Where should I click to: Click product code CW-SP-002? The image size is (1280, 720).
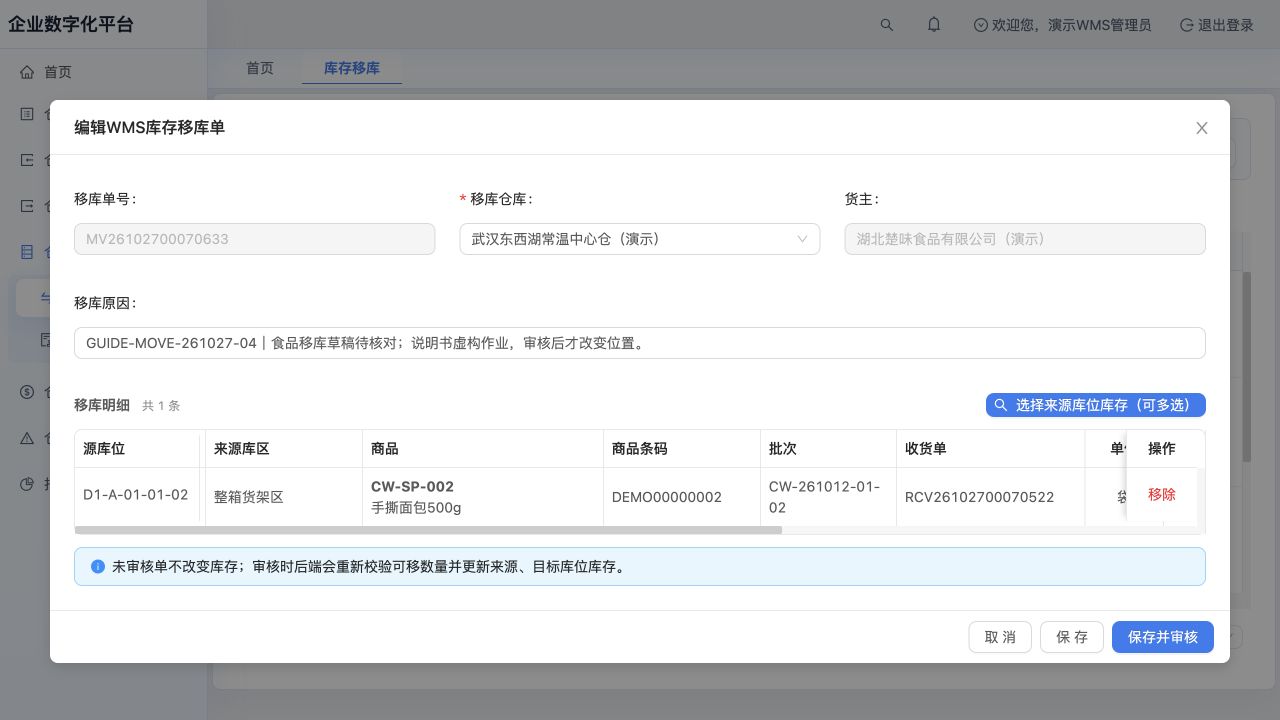point(412,487)
